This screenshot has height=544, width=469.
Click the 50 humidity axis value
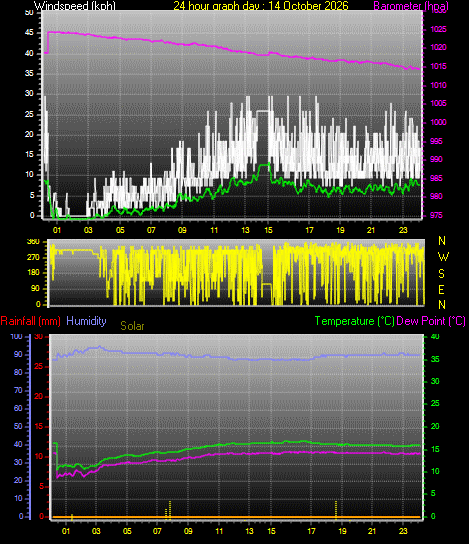pos(18,426)
